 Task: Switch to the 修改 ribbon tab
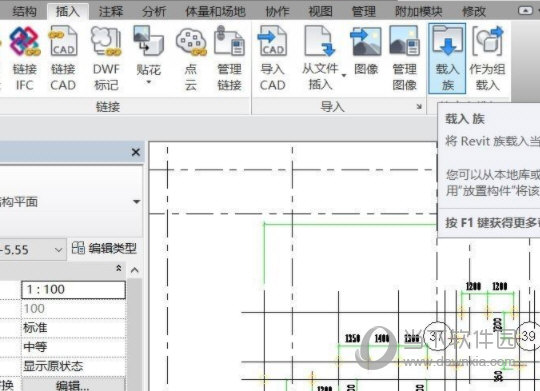pos(474,11)
